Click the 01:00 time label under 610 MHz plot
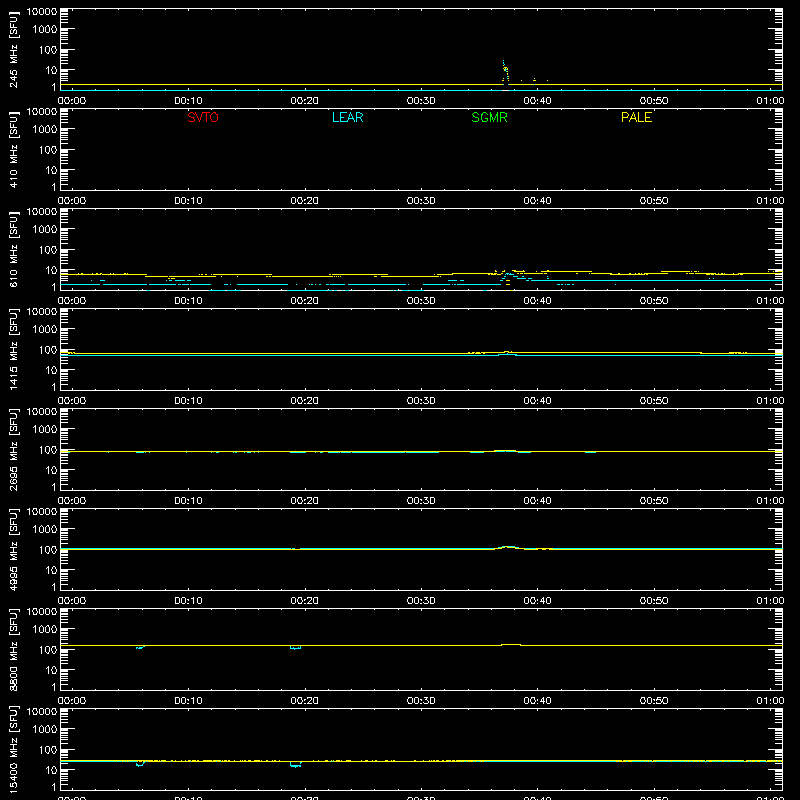Image resolution: width=800 pixels, height=800 pixels. click(x=770, y=301)
